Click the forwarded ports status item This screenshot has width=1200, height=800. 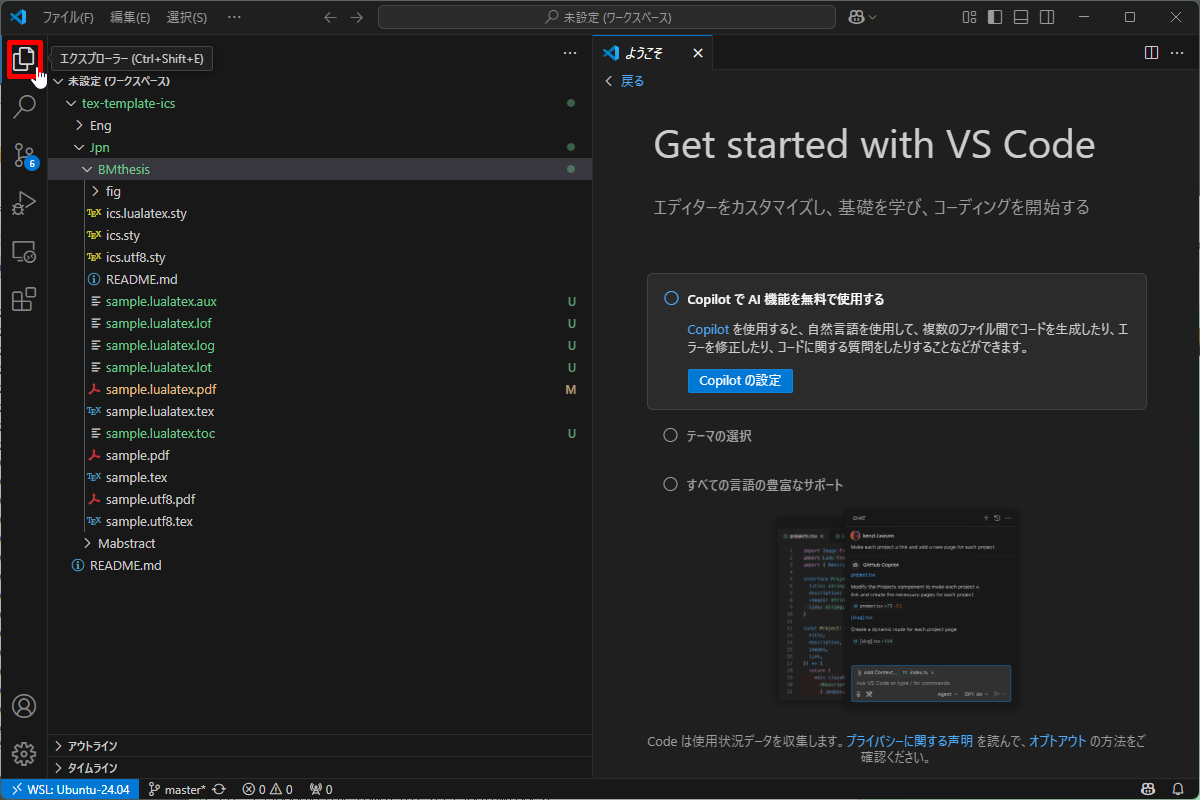click(321, 789)
